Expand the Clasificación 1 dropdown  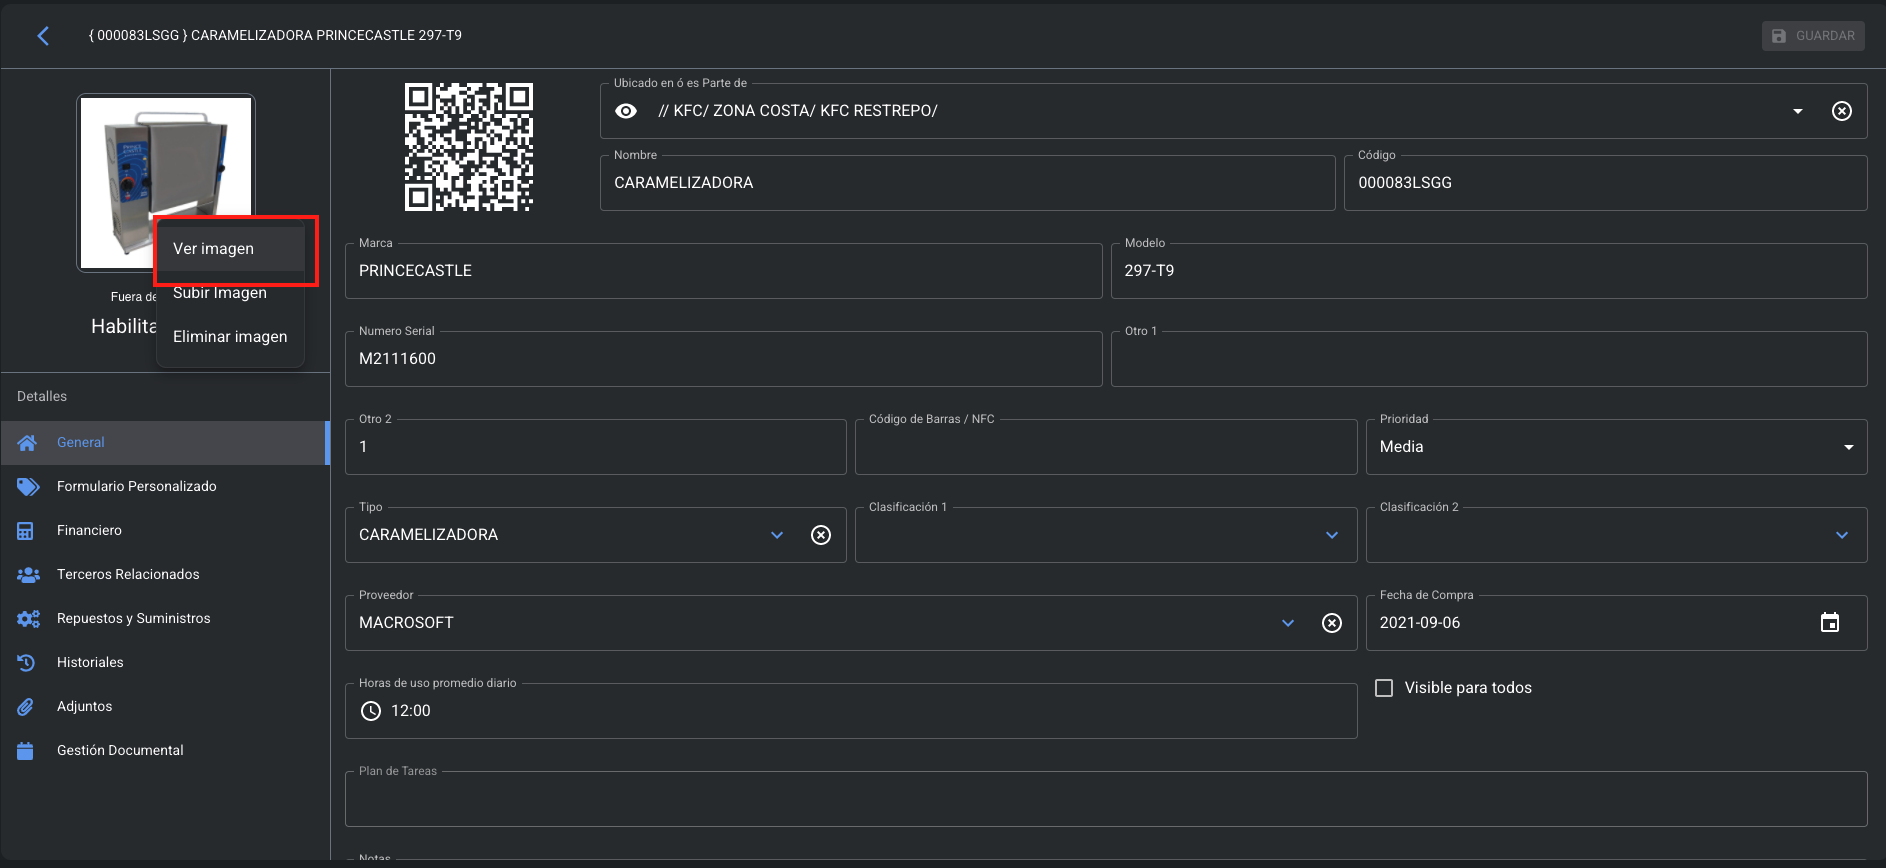(1331, 535)
